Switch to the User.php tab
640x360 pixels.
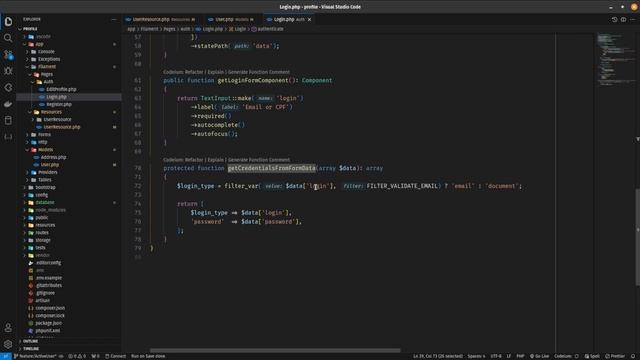[231, 19]
